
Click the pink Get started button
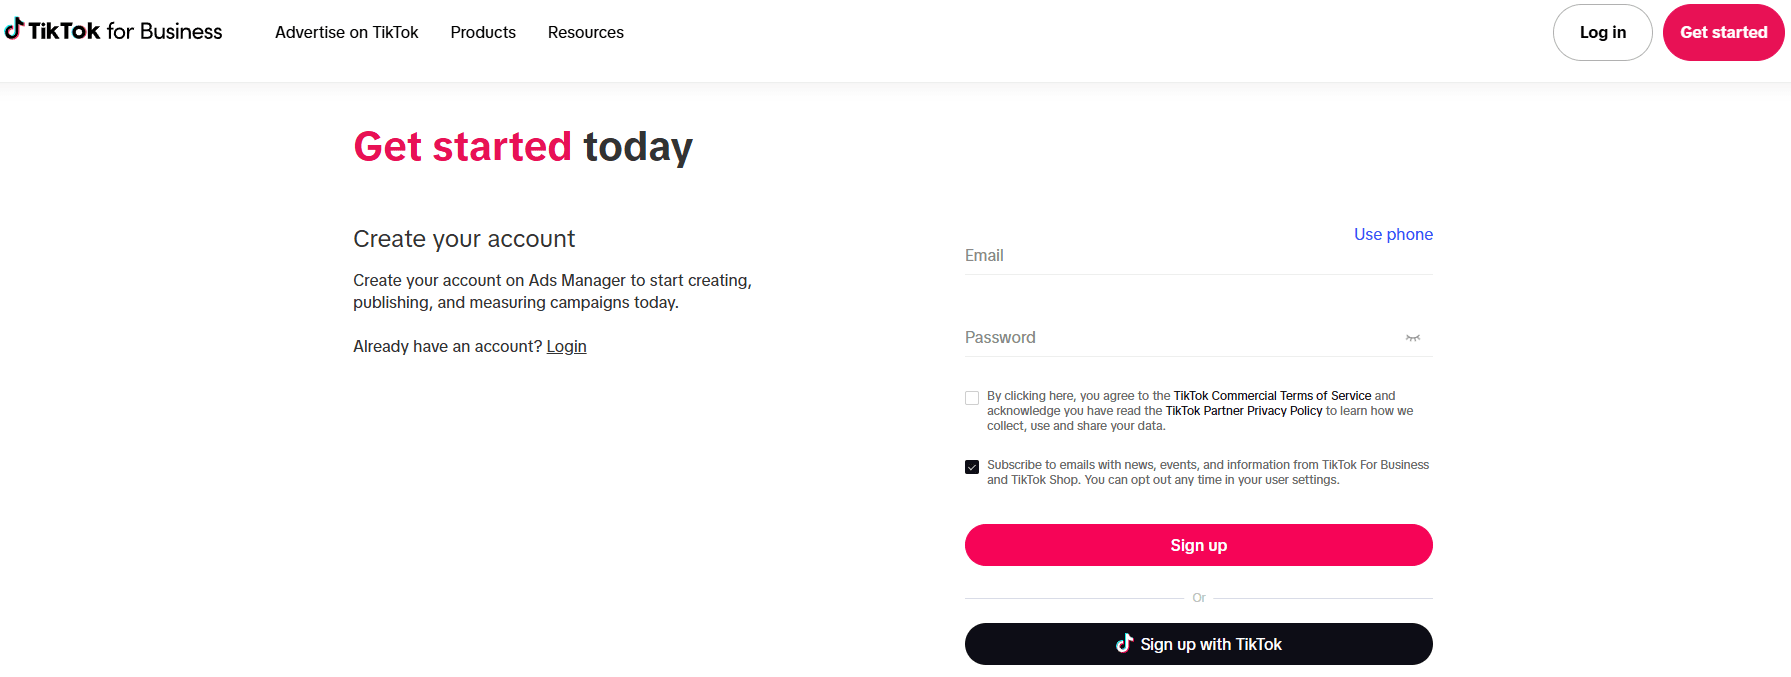[1723, 32]
